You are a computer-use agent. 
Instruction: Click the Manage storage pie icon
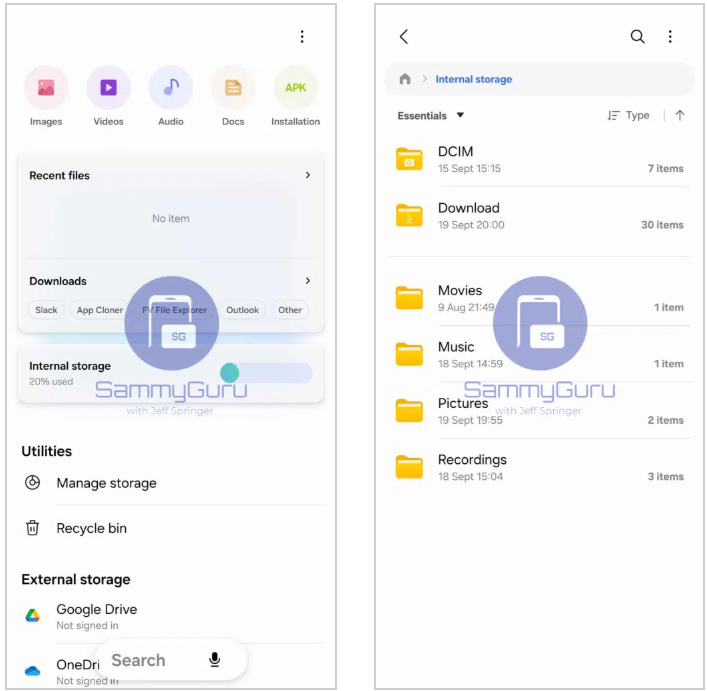click(32, 483)
